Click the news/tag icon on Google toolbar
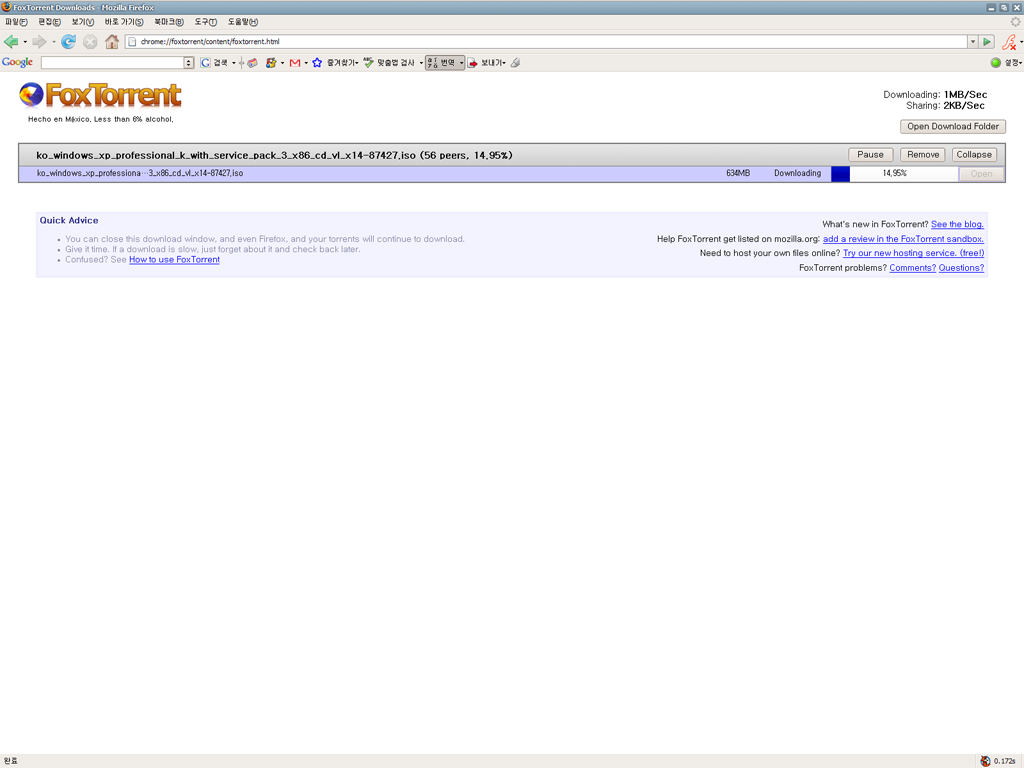Screen dimensions: 1024x768 coord(253,63)
